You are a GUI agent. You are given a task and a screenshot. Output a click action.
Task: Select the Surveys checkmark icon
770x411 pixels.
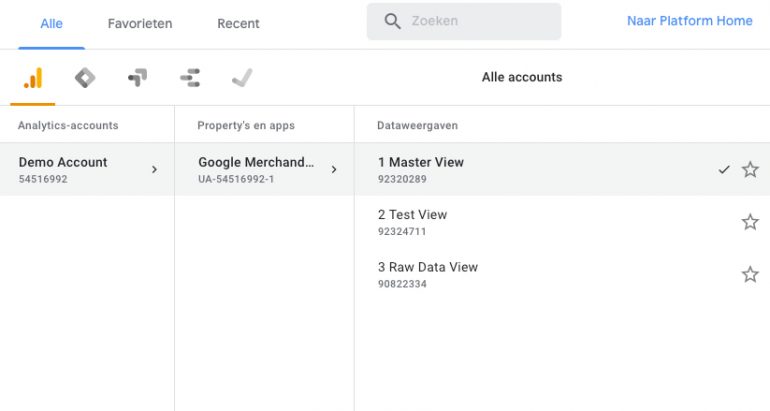point(242,78)
